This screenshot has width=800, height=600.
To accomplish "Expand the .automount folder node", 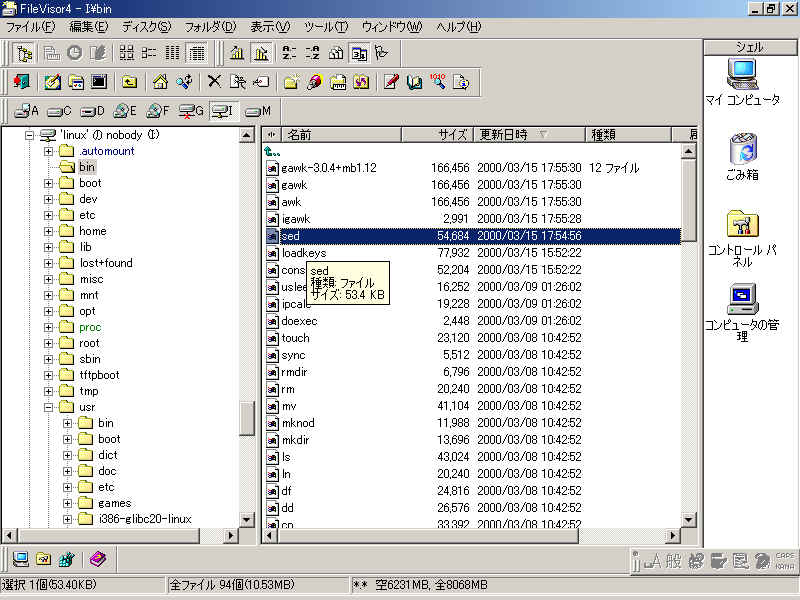I will (48, 151).
